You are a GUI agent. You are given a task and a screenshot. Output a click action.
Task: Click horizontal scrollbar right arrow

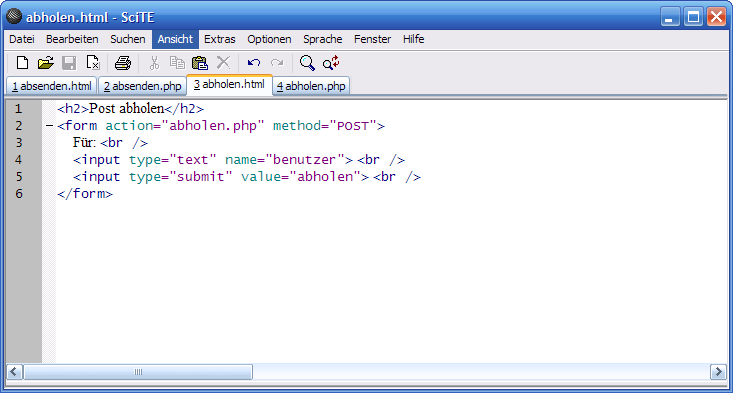(x=718, y=372)
